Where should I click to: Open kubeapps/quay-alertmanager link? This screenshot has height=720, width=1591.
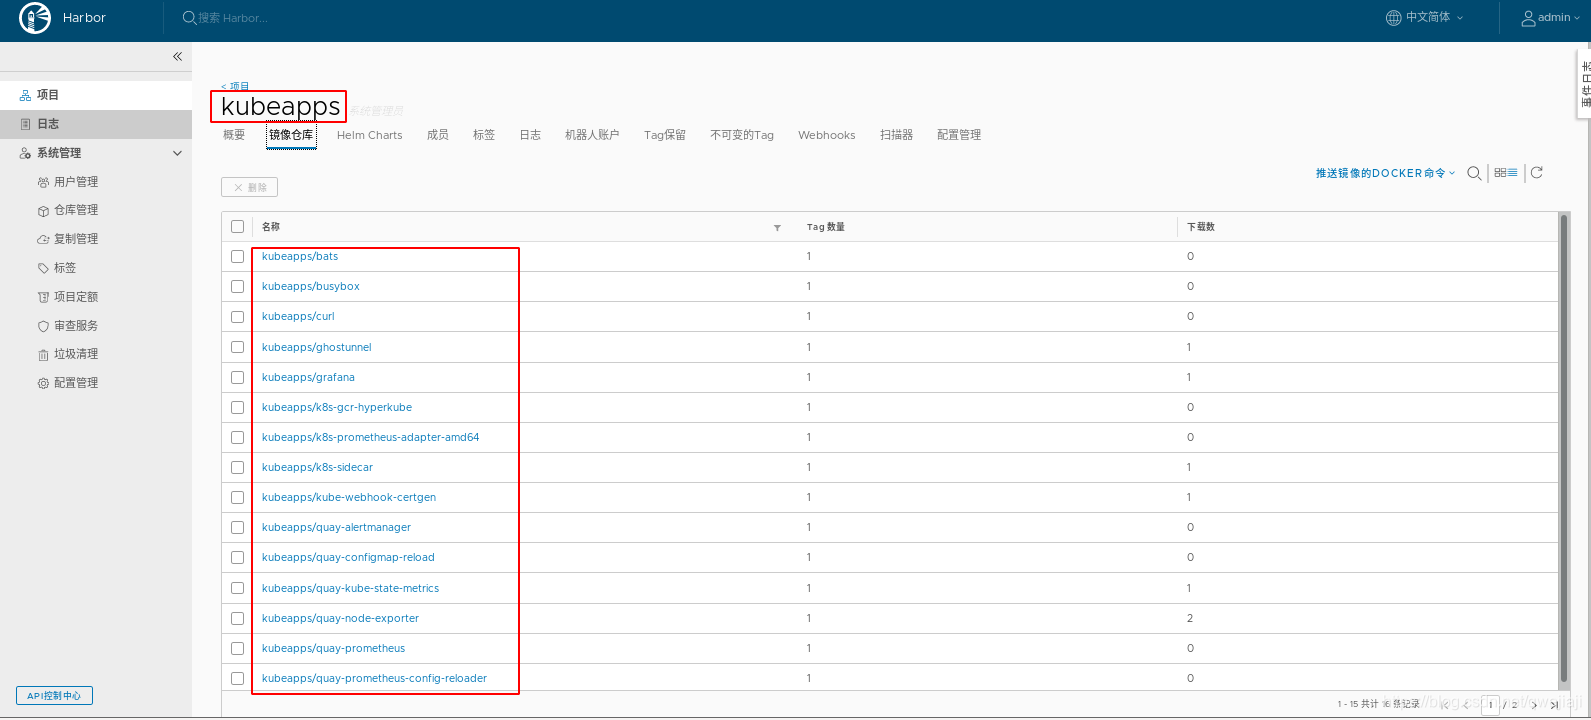(337, 527)
